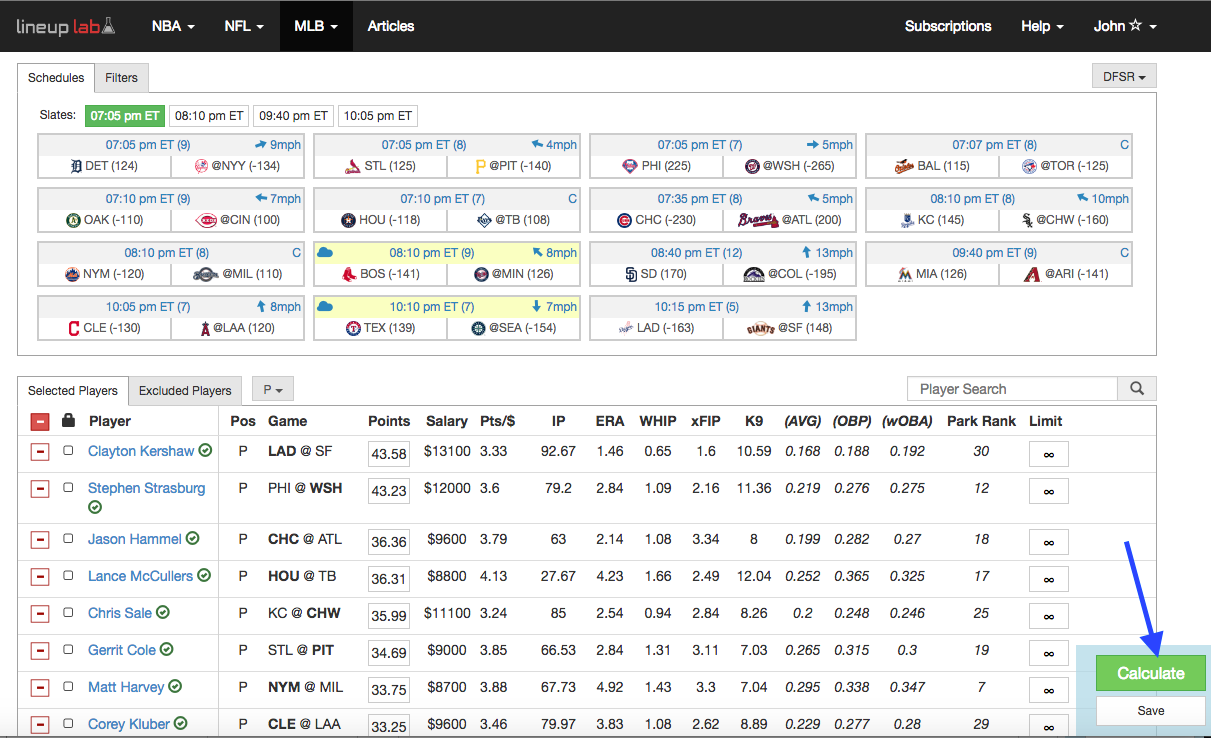Click the green check icon beside Clayton Kershaw
This screenshot has width=1211, height=738.
click(x=205, y=451)
